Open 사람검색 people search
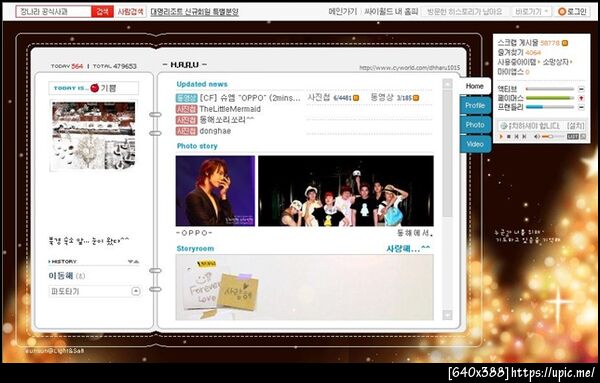 (x=130, y=12)
